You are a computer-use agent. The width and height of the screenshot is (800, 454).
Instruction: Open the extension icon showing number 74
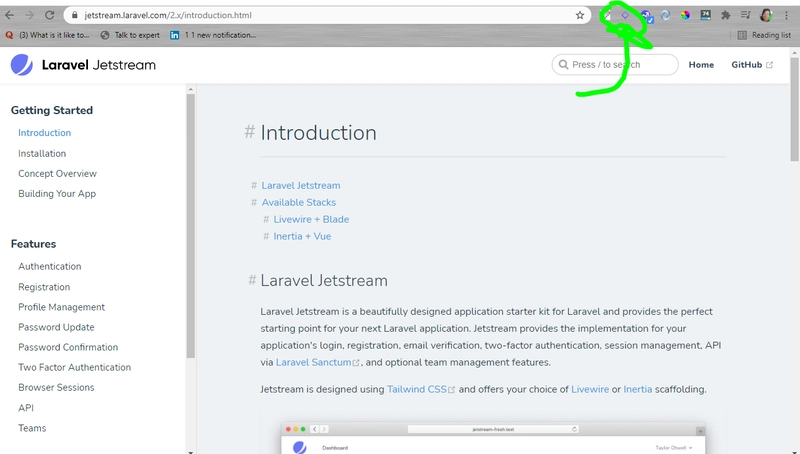(705, 15)
